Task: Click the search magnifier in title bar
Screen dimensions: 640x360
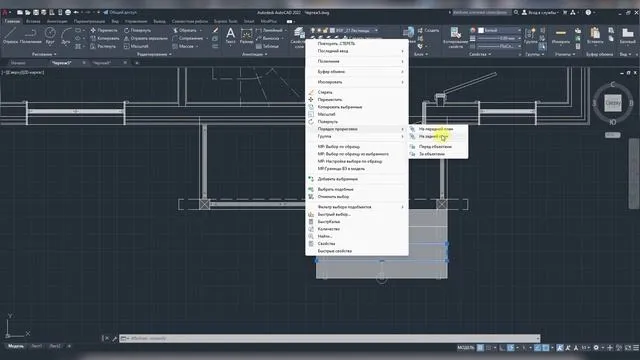Action: 516,12
